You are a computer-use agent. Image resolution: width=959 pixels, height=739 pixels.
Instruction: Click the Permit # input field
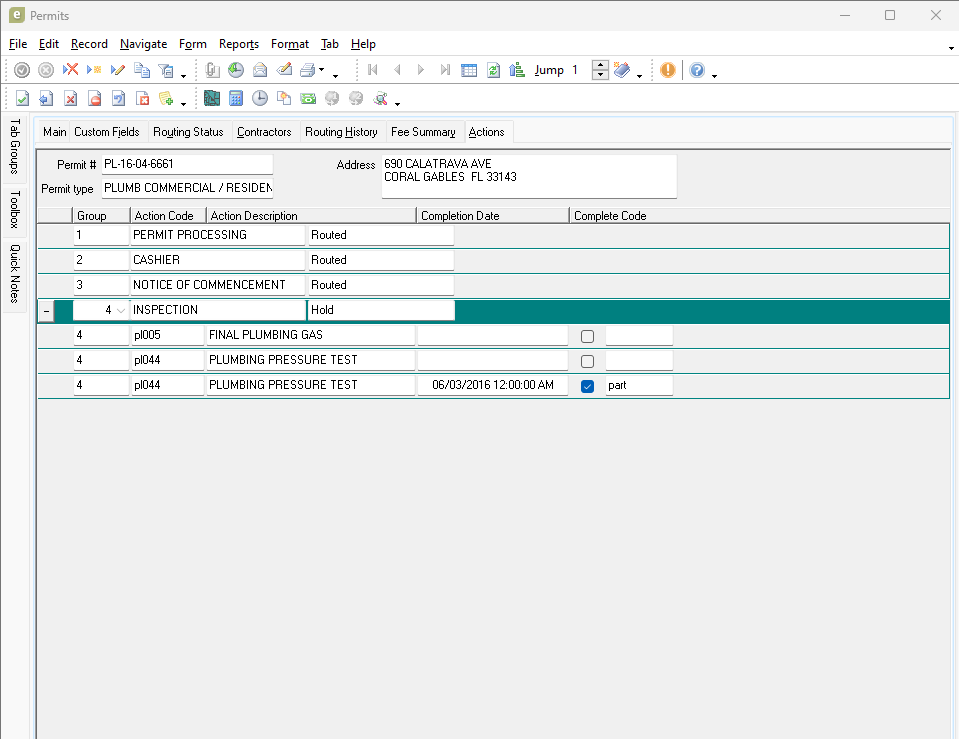(187, 164)
